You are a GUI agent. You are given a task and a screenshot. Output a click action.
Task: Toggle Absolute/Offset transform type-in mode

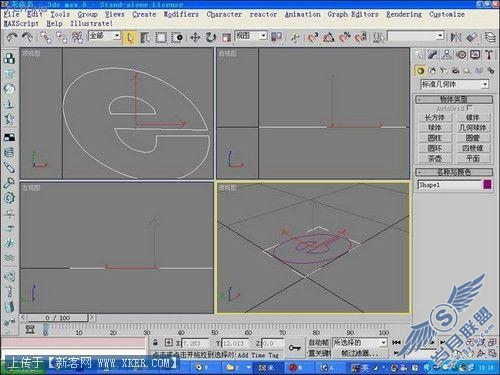coord(169,342)
